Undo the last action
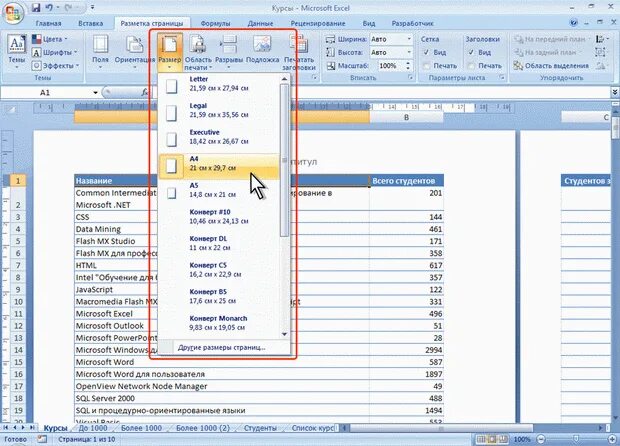 coord(49,8)
